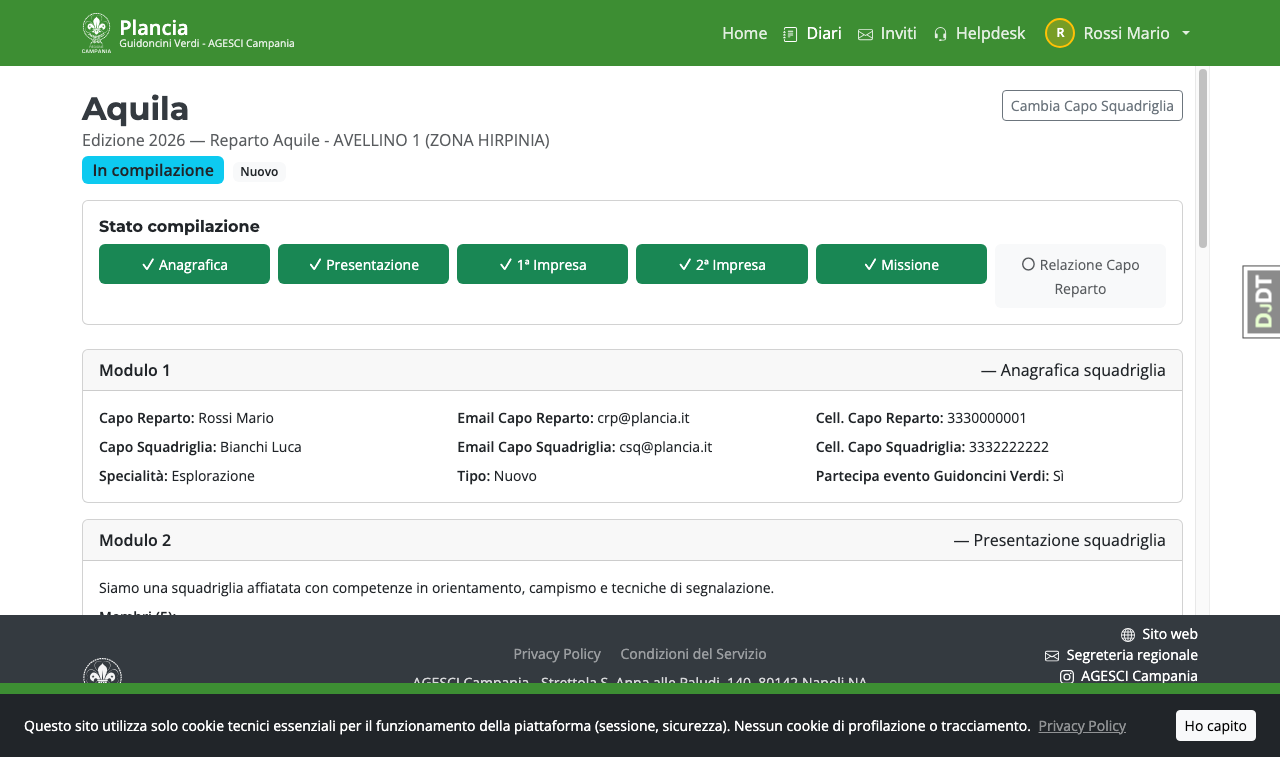Click the Plancia AGESCI logo in header
The width and height of the screenshot is (1280, 757).
click(x=96, y=33)
